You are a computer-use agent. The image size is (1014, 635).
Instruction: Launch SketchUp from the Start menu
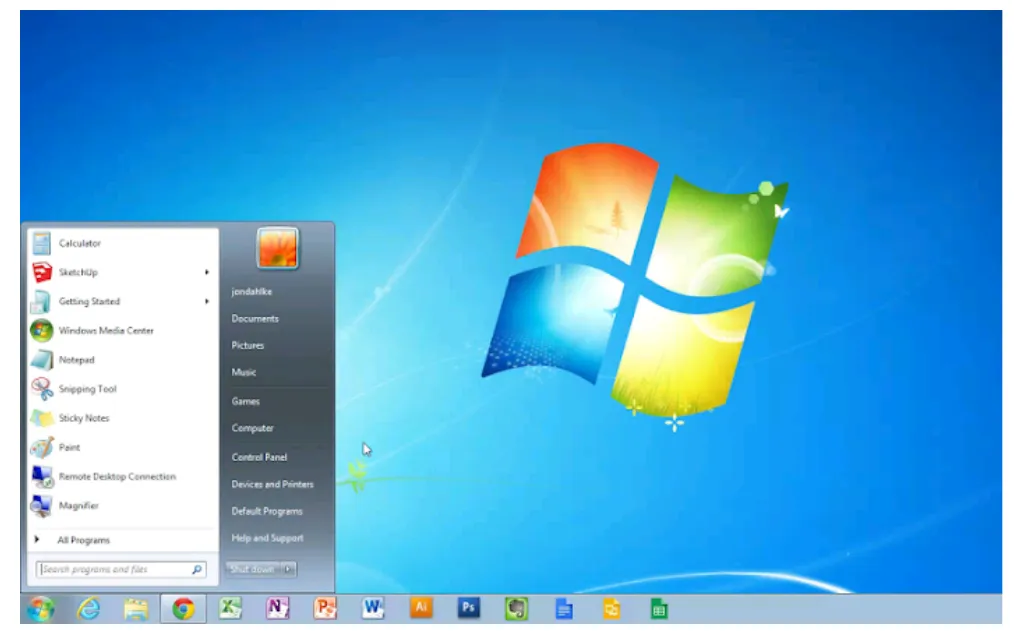click(122, 272)
